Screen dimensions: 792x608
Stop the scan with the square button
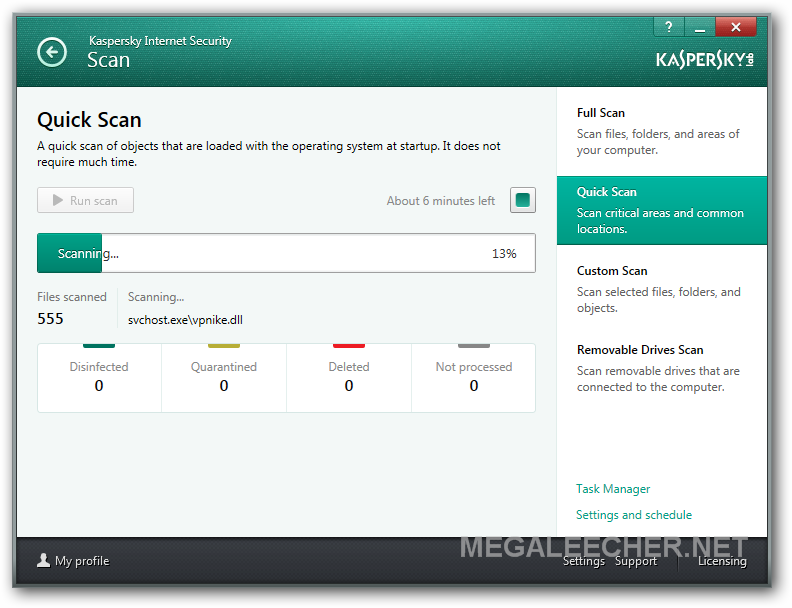(x=523, y=200)
